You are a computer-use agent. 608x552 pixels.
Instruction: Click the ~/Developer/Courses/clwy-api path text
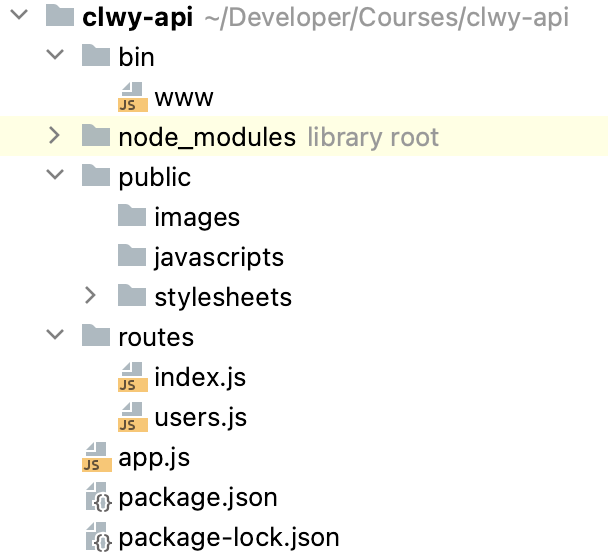point(387,18)
